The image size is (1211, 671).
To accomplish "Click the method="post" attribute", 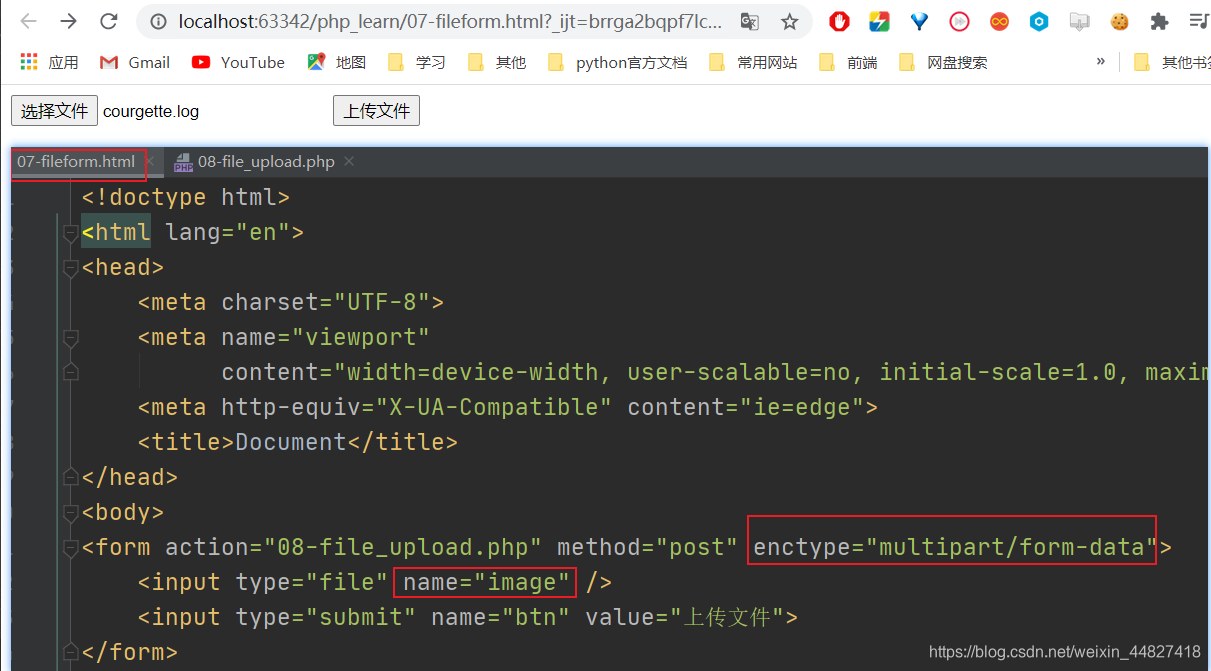I will click(x=647, y=547).
